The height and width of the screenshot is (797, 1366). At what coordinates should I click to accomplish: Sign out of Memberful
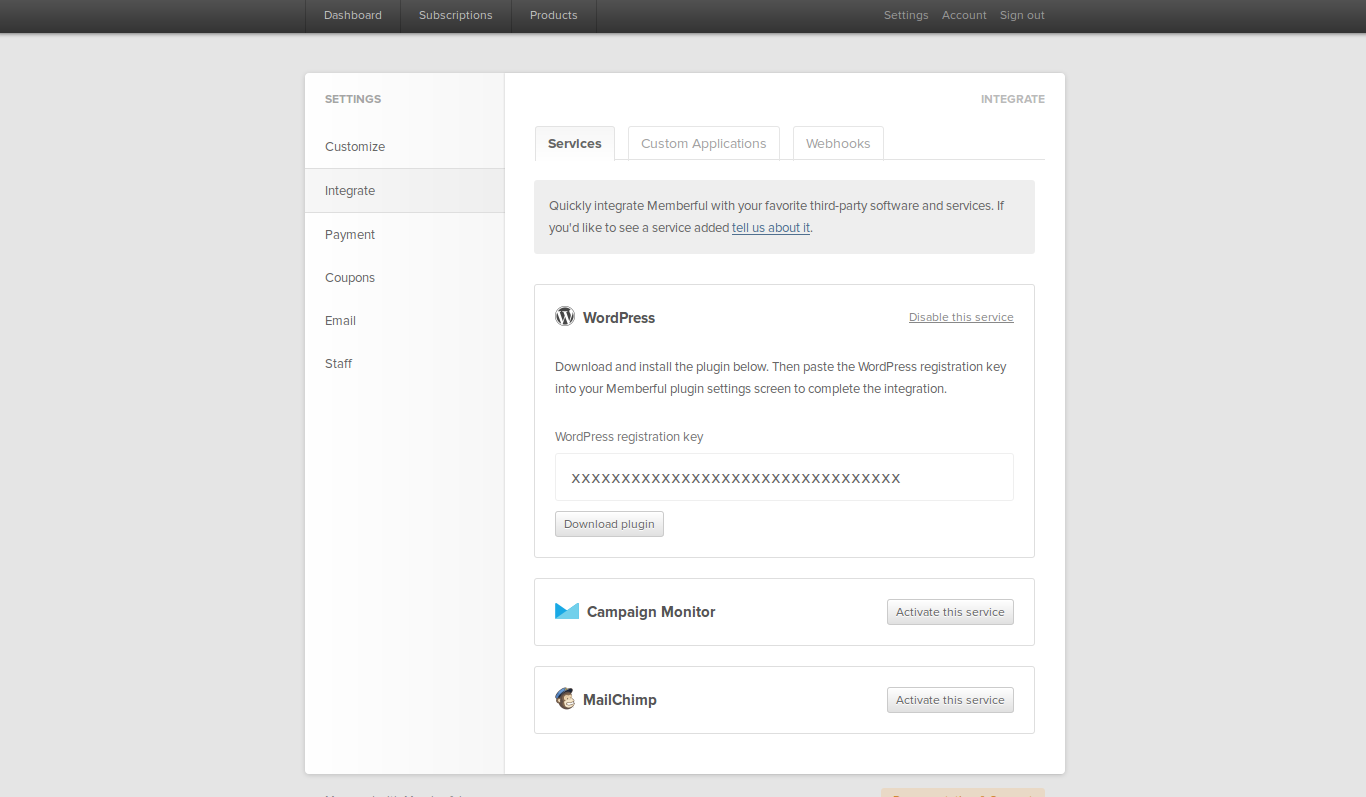click(x=1022, y=15)
